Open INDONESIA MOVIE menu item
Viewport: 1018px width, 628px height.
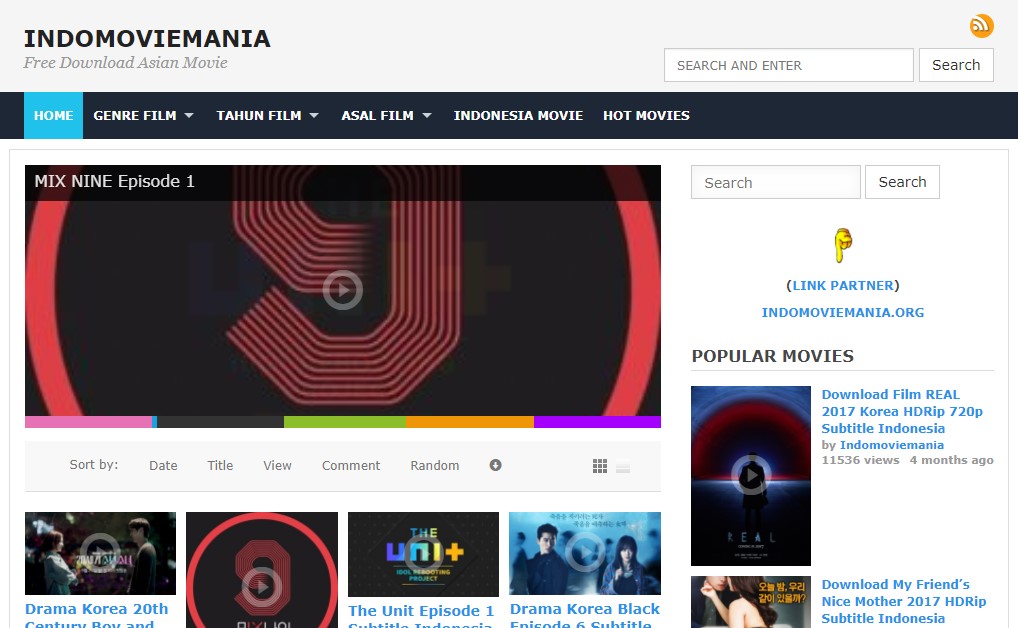tap(518, 116)
